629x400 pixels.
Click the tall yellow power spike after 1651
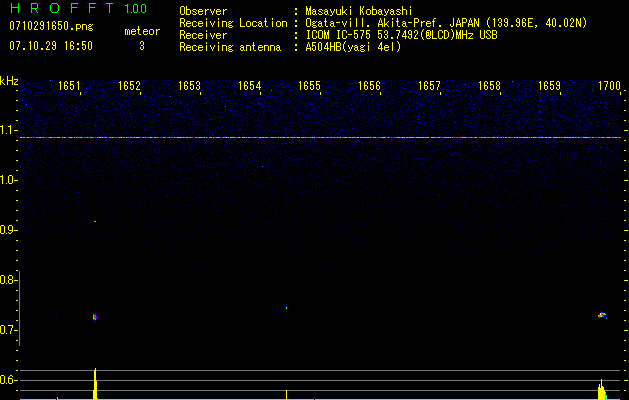tap(95, 383)
